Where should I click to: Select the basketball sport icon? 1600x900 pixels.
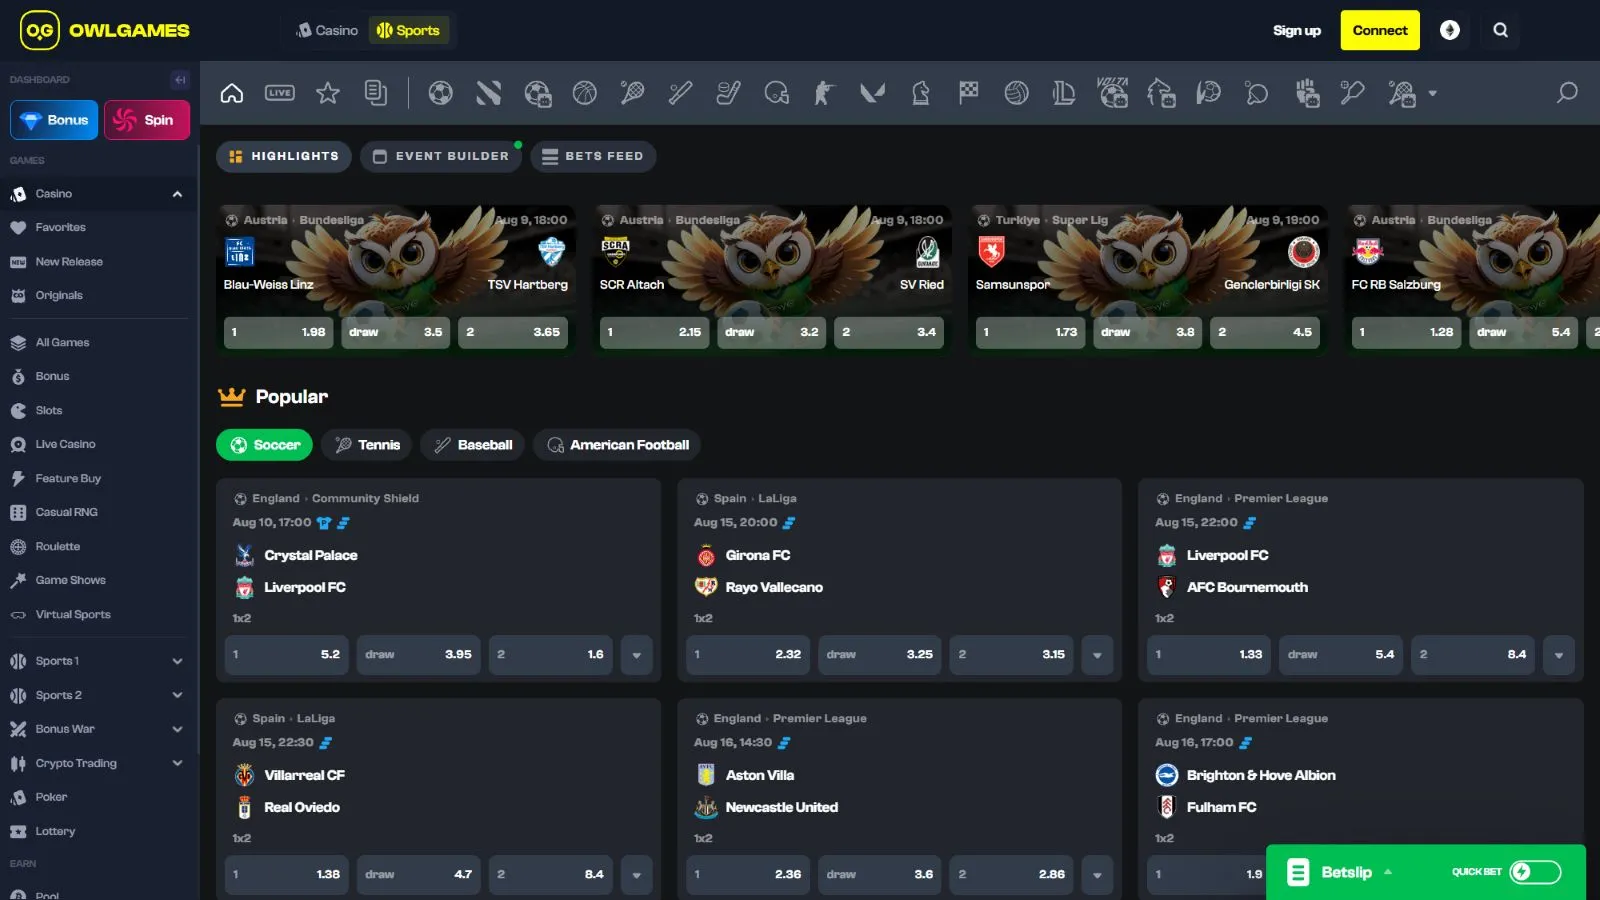(585, 93)
